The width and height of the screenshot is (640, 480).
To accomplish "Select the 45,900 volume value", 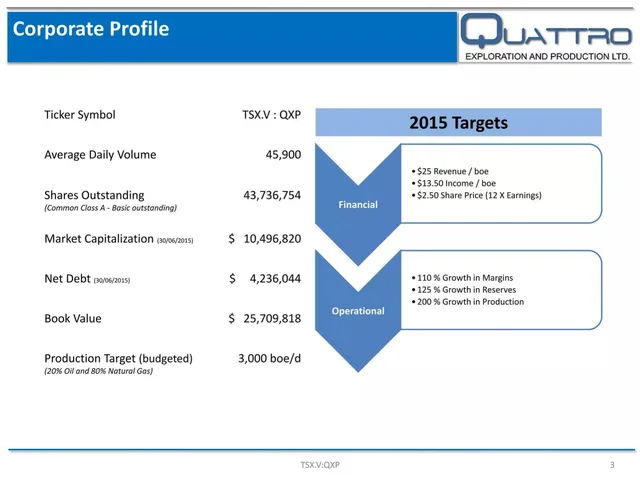I will click(283, 155).
